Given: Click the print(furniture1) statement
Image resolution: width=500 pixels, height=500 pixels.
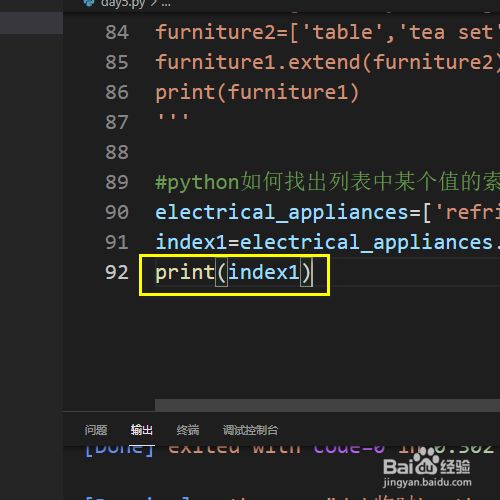Looking at the screenshot, I should coord(257,92).
